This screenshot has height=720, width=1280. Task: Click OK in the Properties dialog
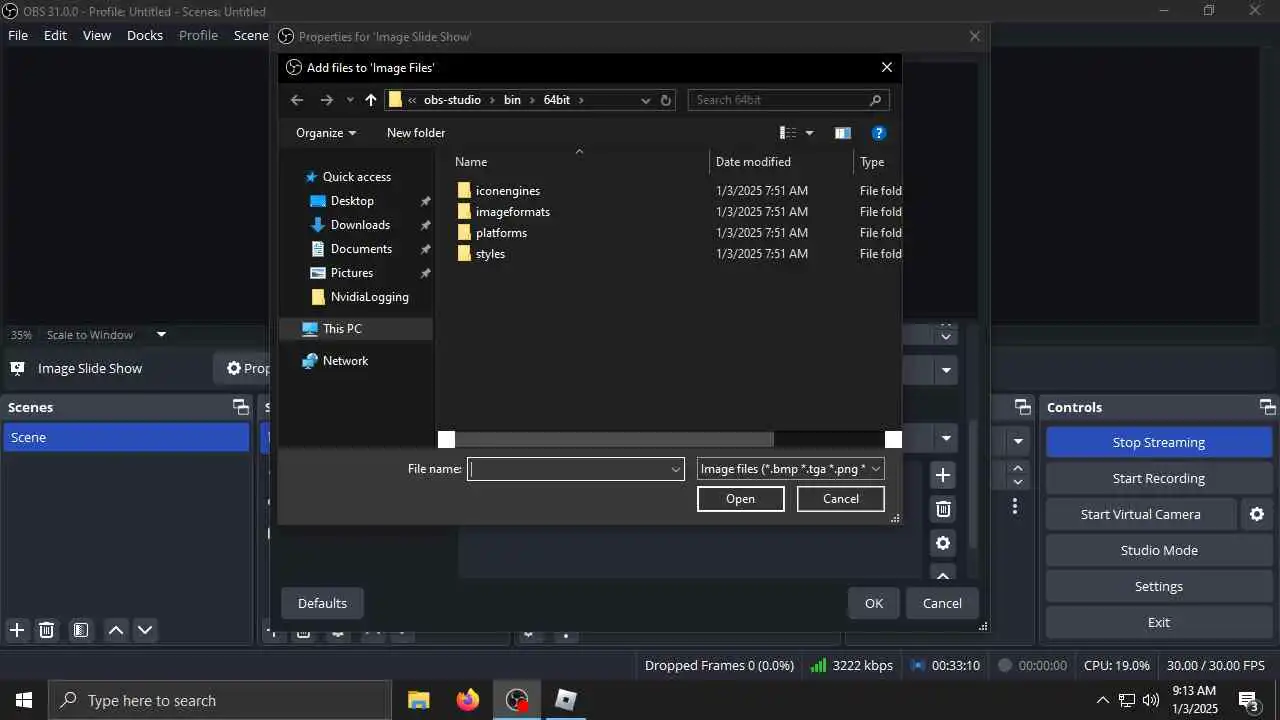coord(874,603)
